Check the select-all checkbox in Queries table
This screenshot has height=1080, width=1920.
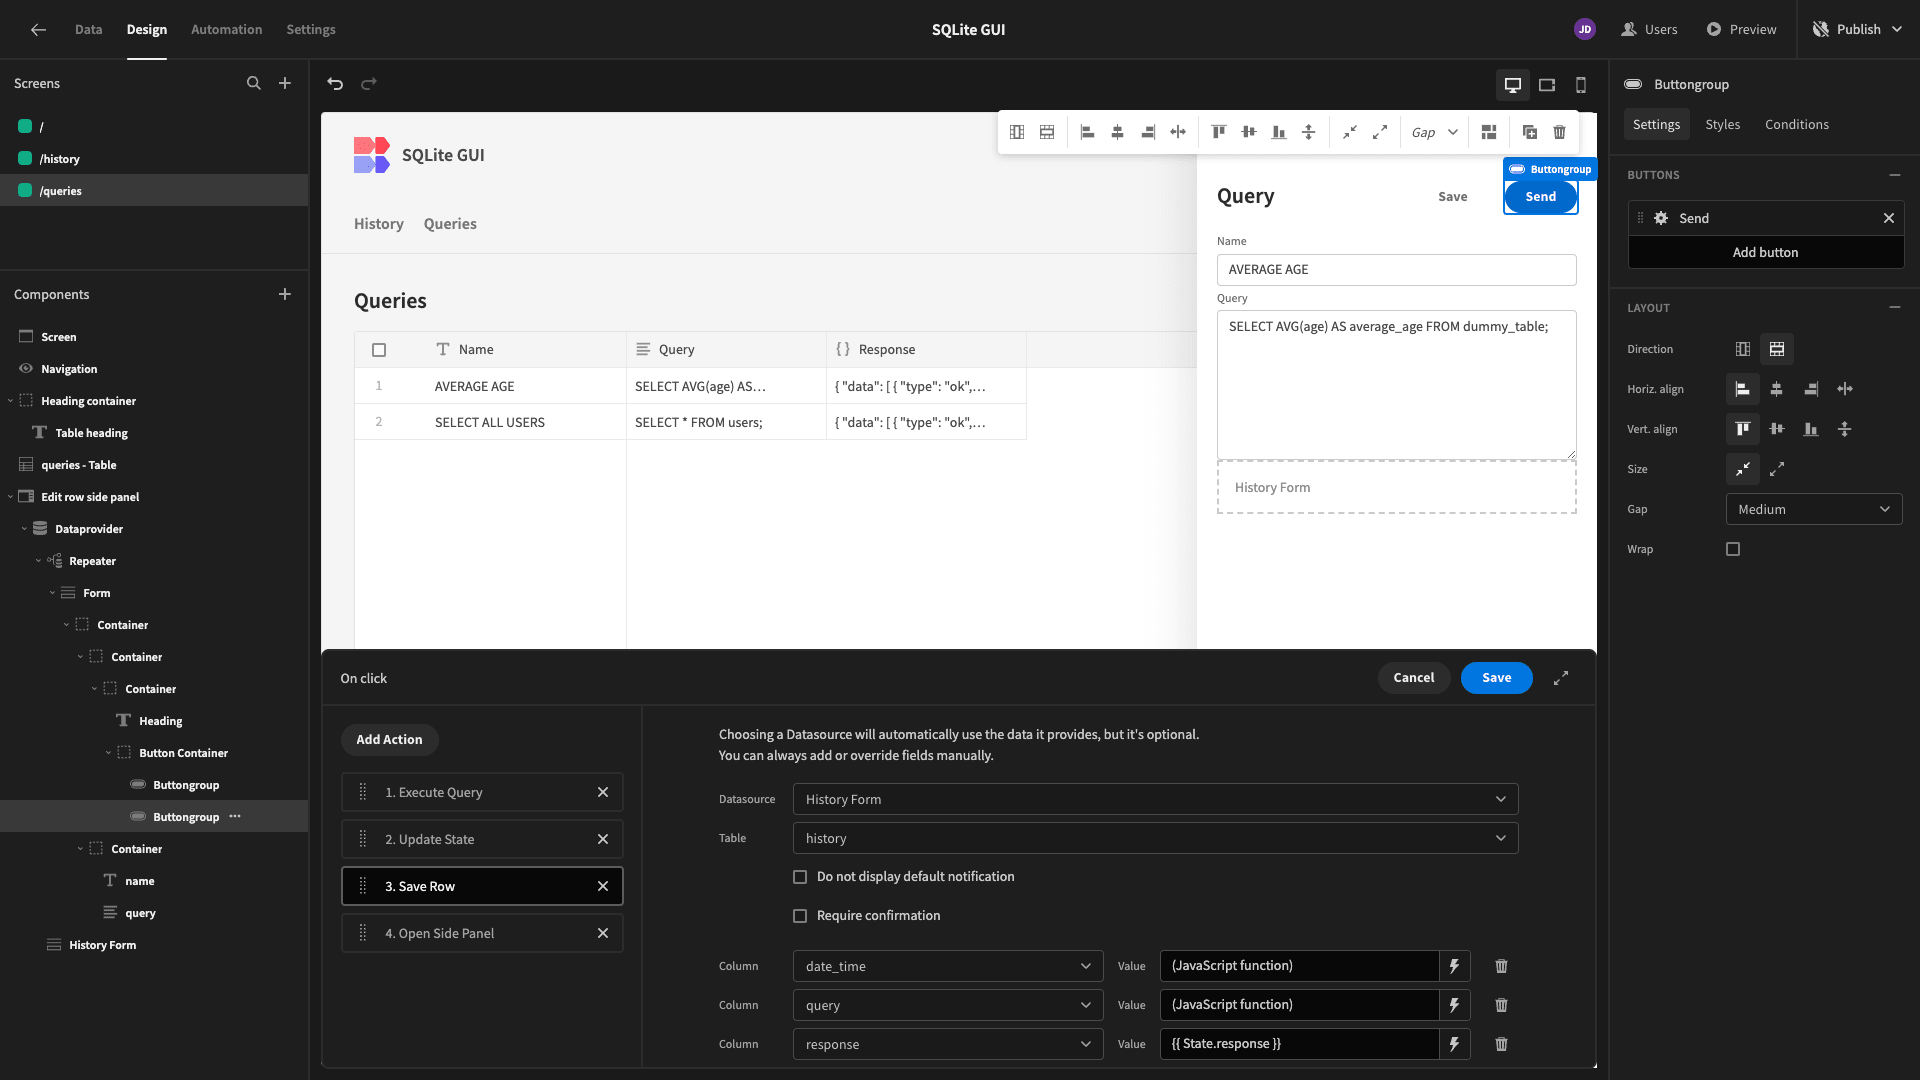pyautogui.click(x=379, y=350)
